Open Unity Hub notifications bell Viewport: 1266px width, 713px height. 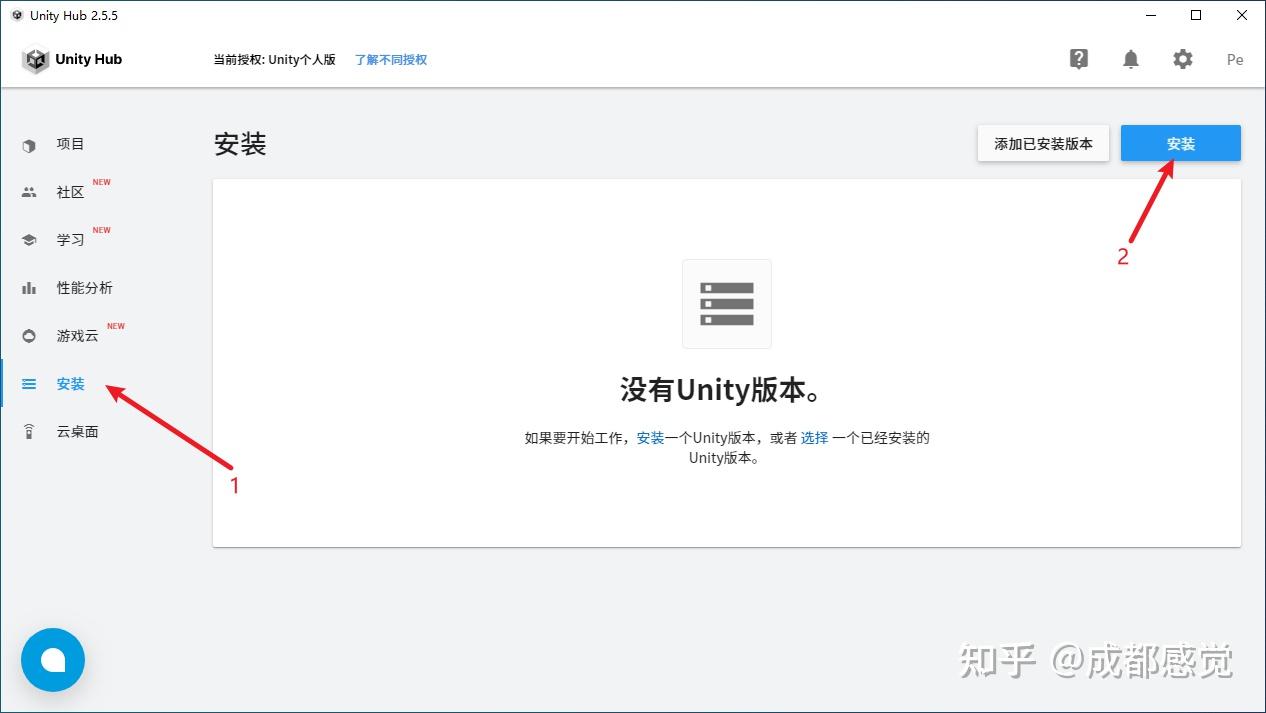[1130, 59]
